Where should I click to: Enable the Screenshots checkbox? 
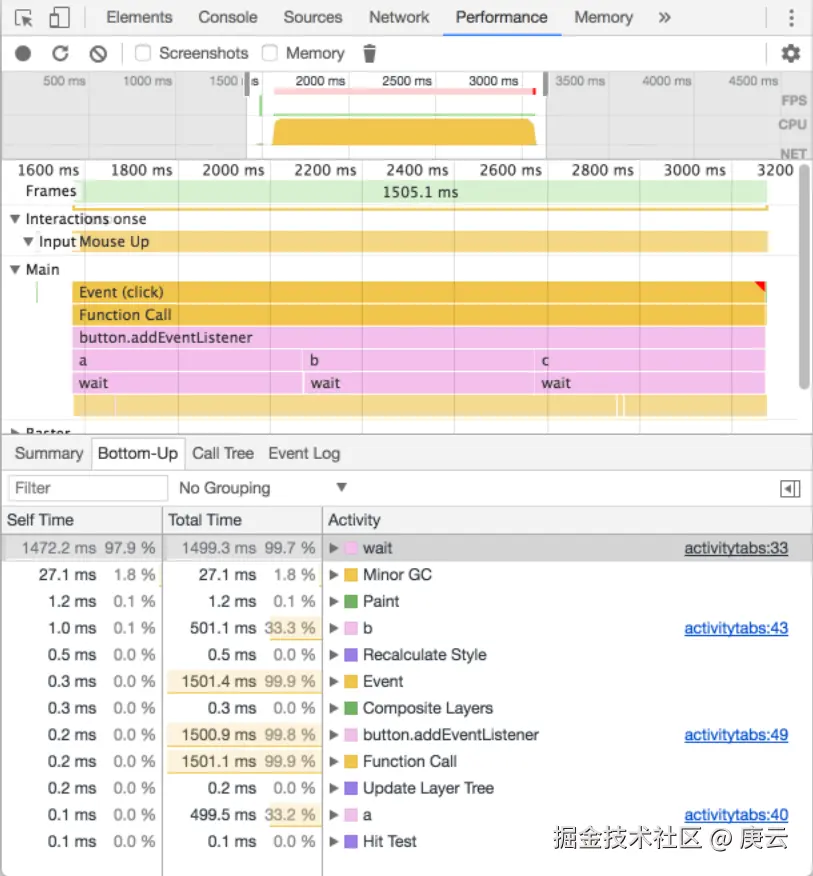point(143,53)
